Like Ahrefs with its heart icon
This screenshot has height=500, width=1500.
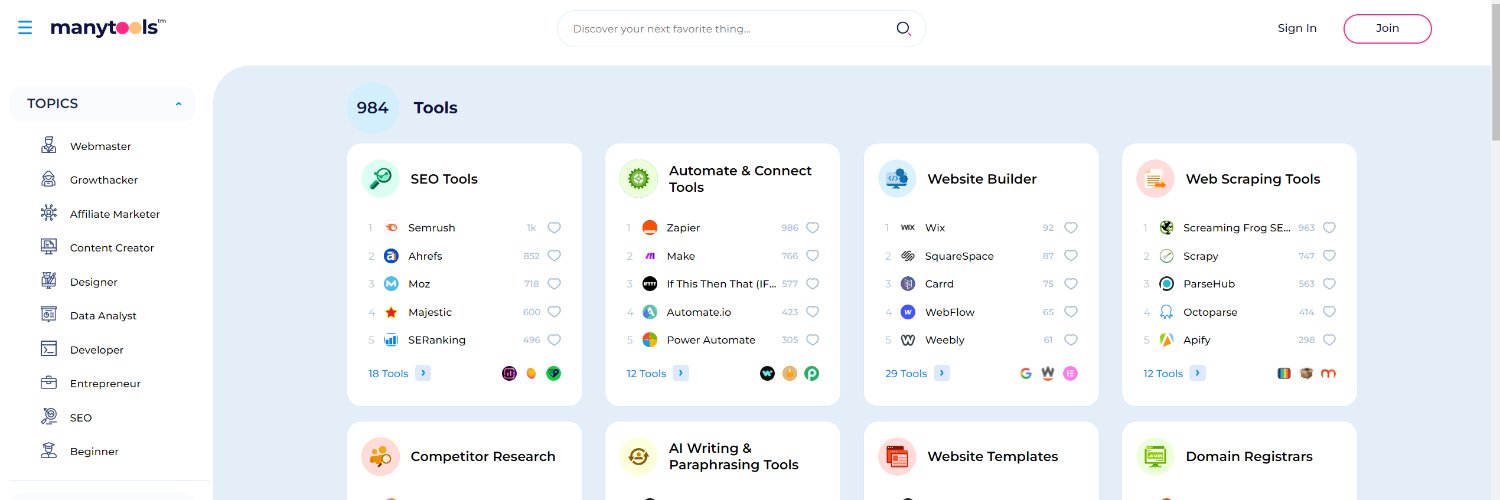554,256
